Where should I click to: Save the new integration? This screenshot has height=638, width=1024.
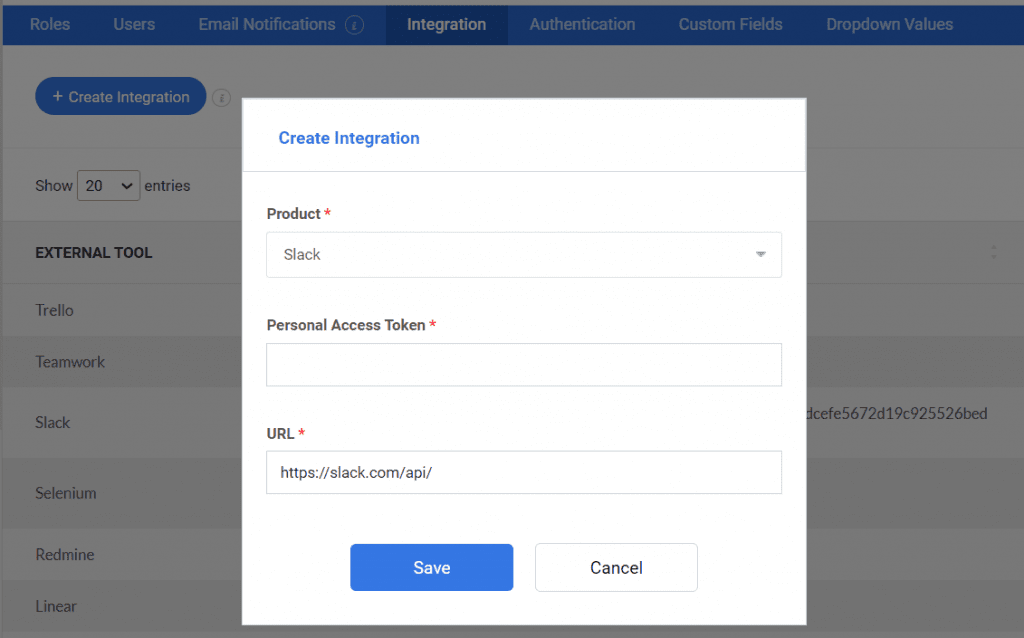point(432,567)
